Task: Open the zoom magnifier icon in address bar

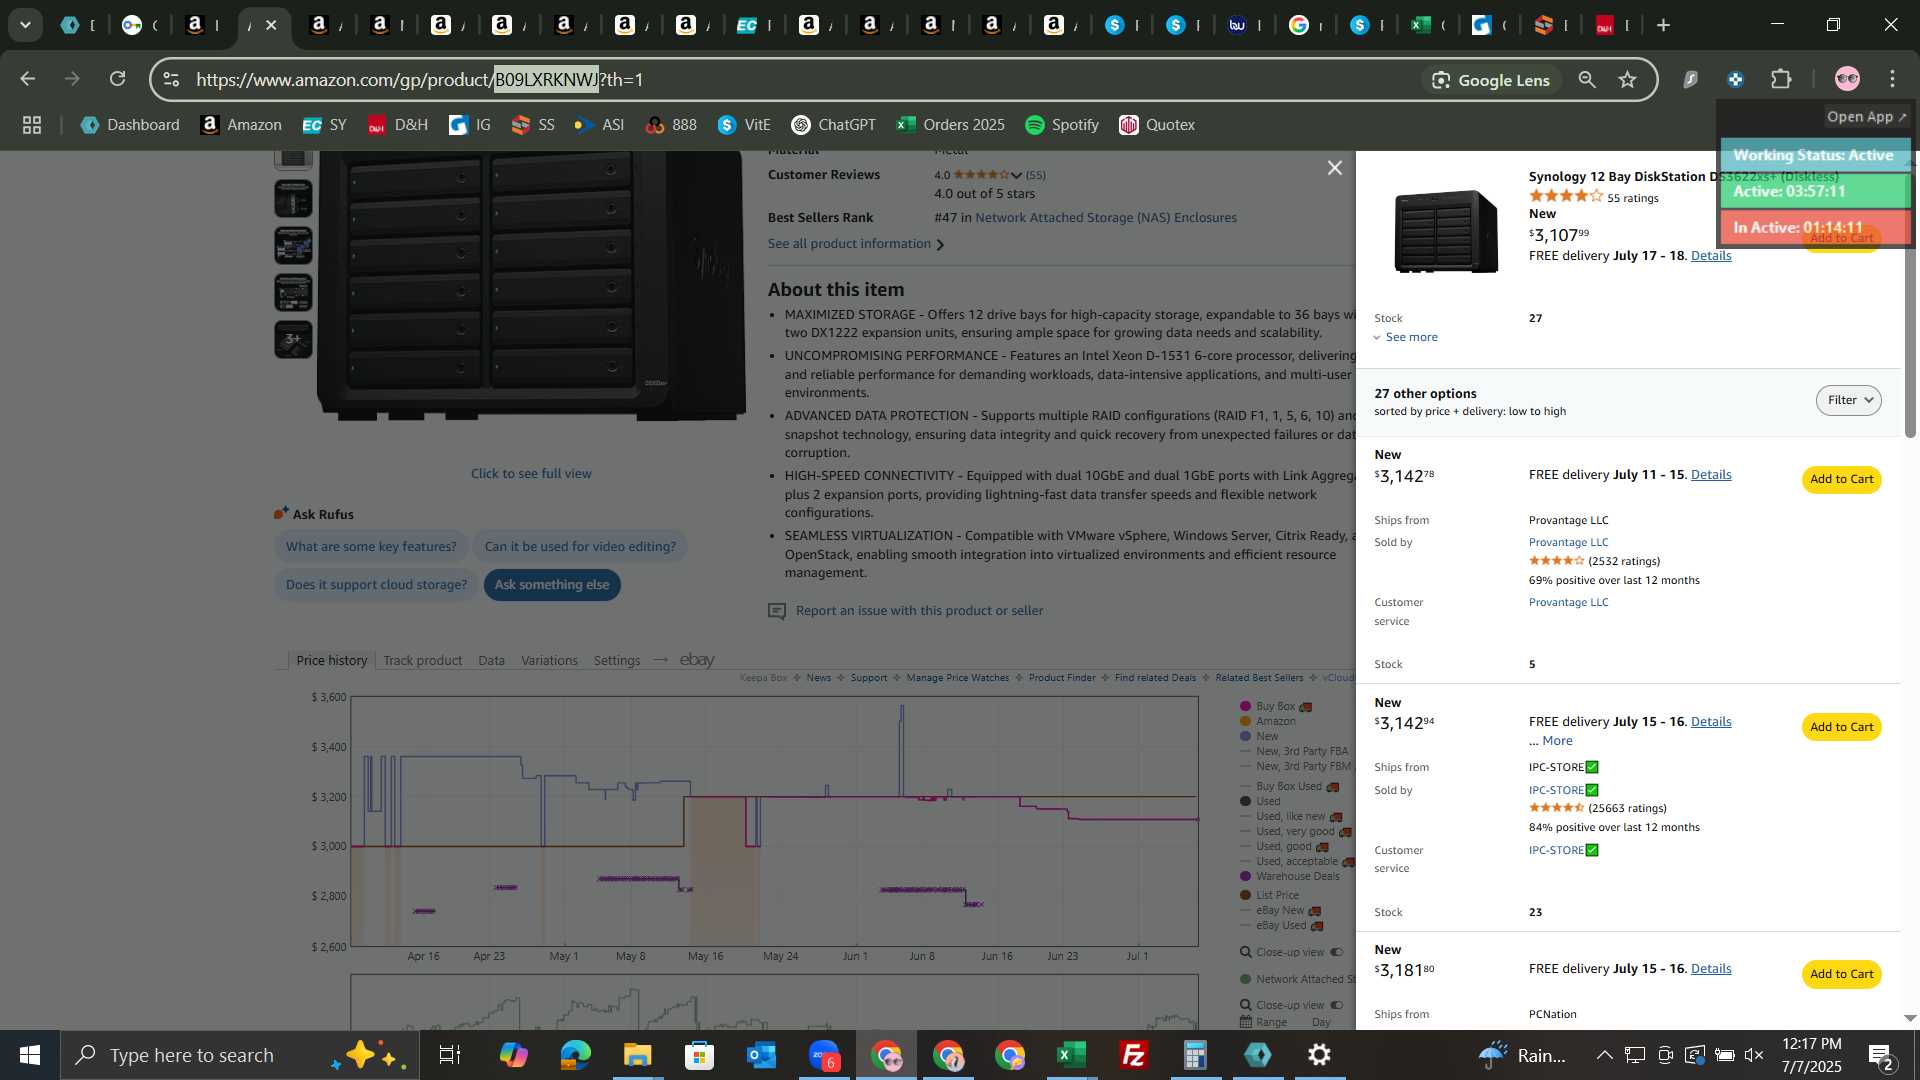Action: [1587, 80]
